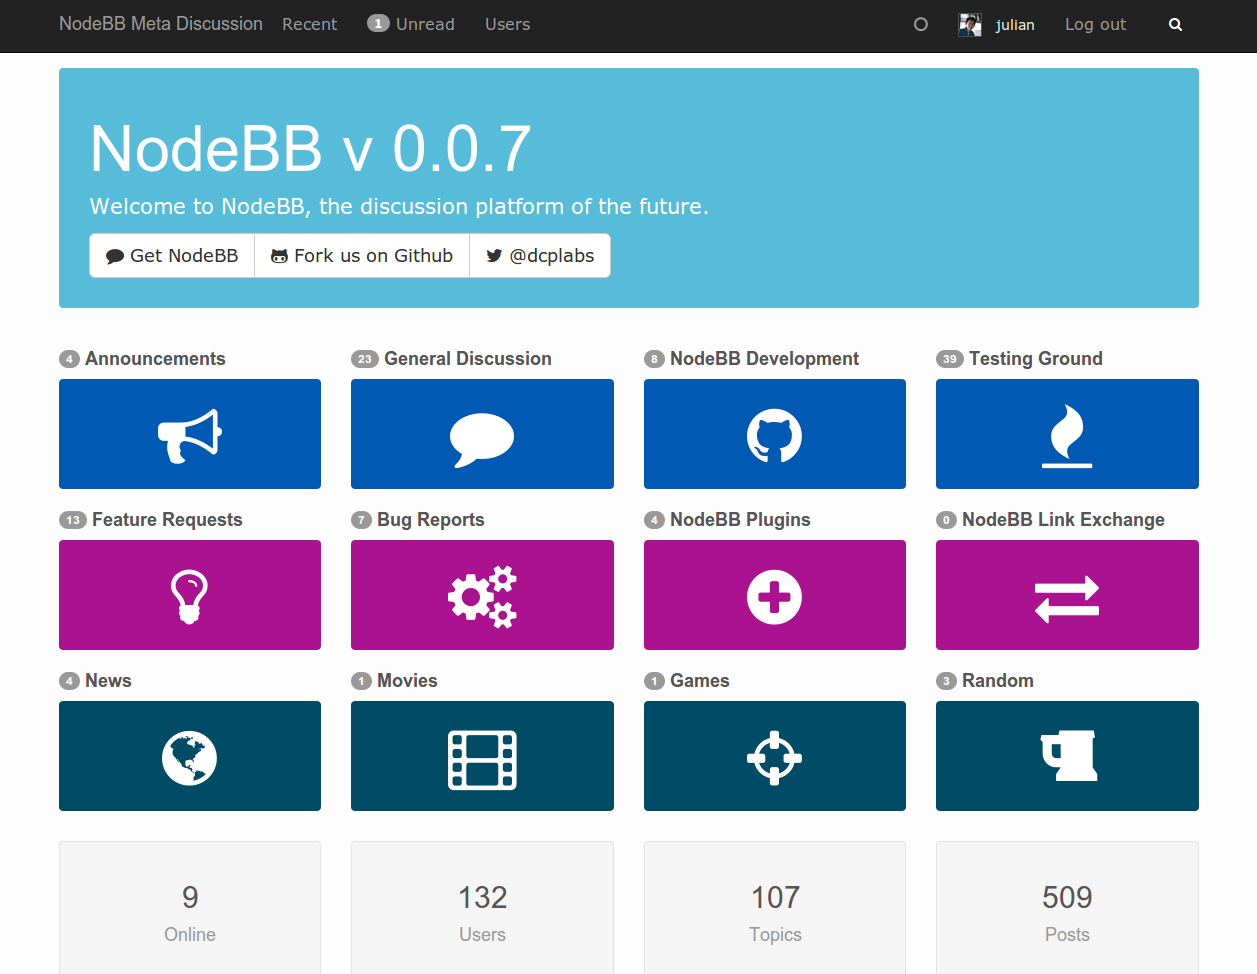Open the Users menu item
This screenshot has height=974, width=1257.
click(508, 24)
